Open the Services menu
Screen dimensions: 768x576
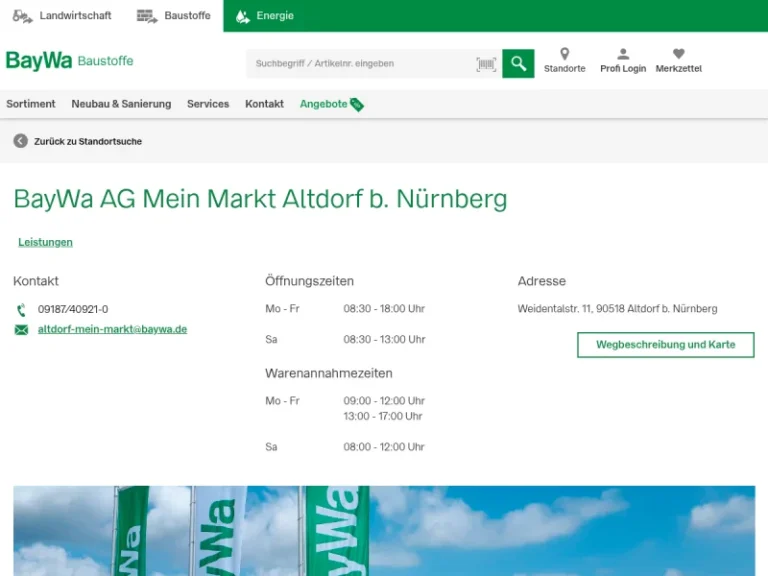(208, 104)
